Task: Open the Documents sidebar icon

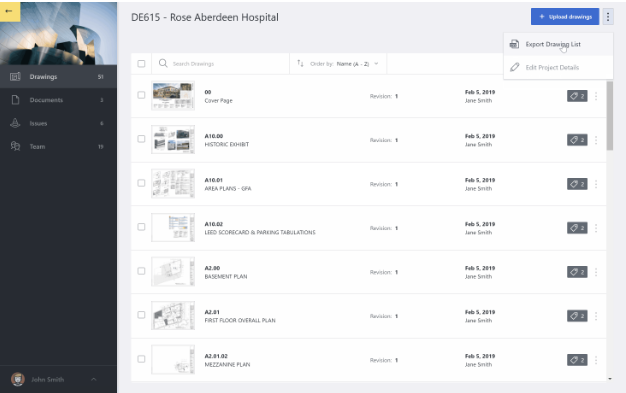Action: [x=15, y=100]
